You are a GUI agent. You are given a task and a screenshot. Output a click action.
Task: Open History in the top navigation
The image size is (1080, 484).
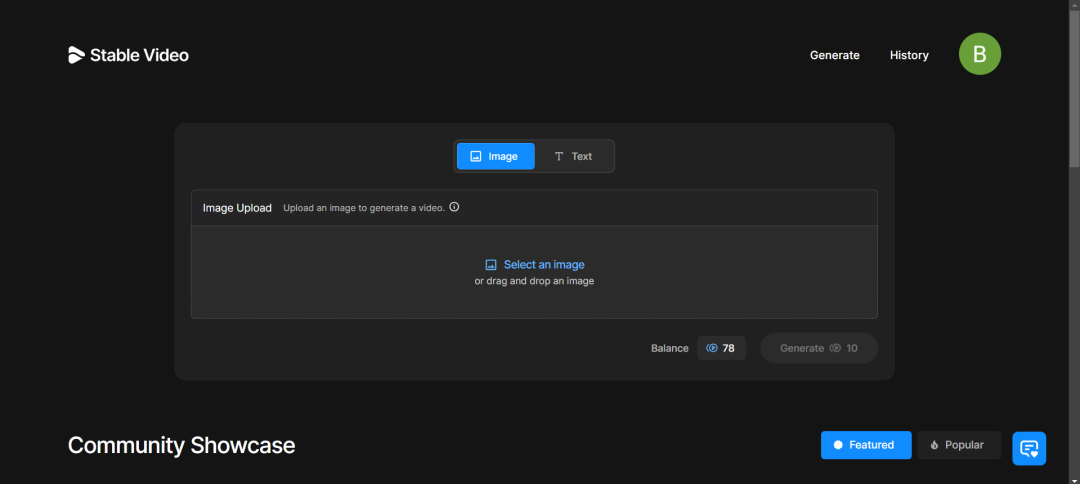pos(909,55)
